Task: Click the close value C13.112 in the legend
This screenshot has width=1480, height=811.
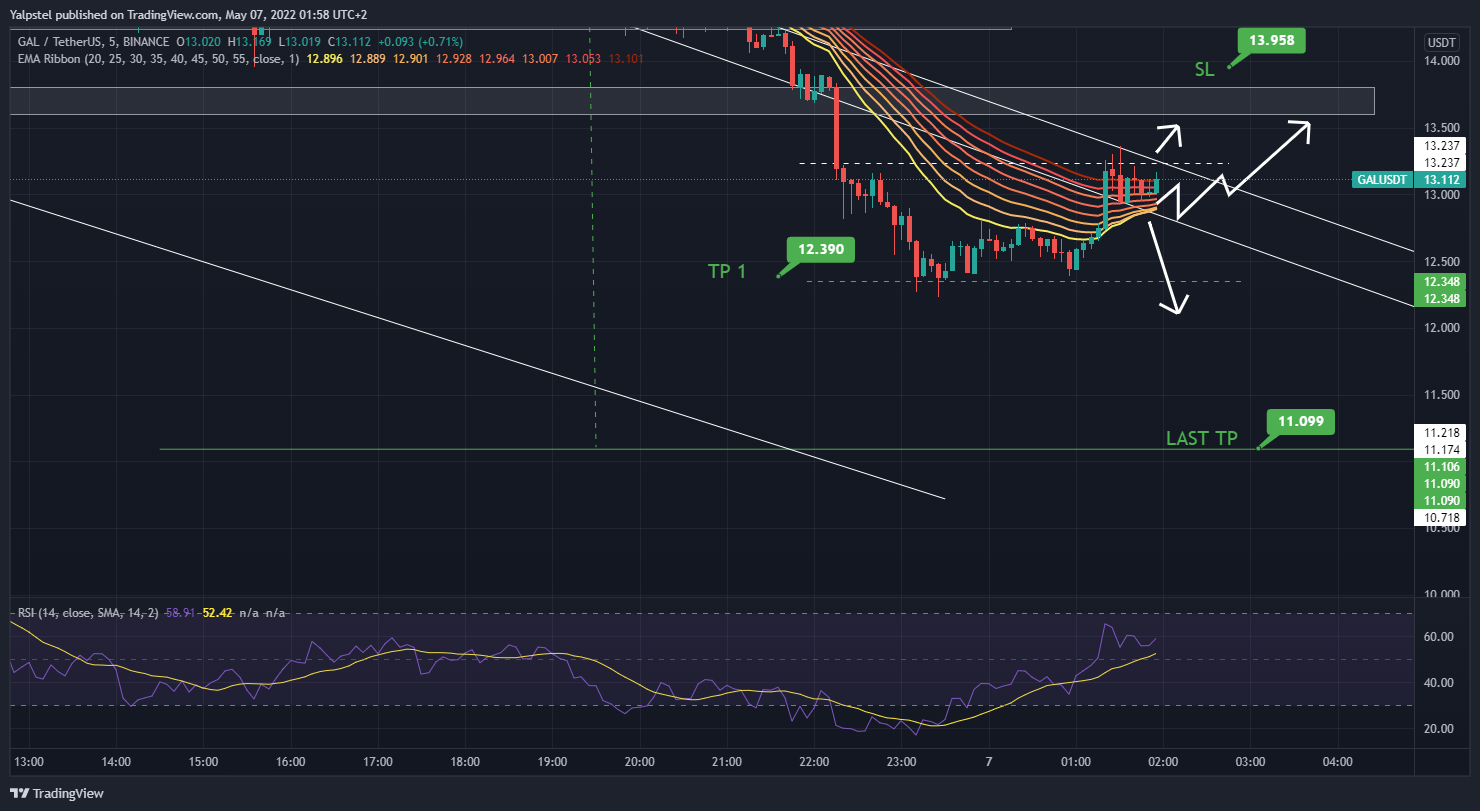Action: tap(350, 42)
